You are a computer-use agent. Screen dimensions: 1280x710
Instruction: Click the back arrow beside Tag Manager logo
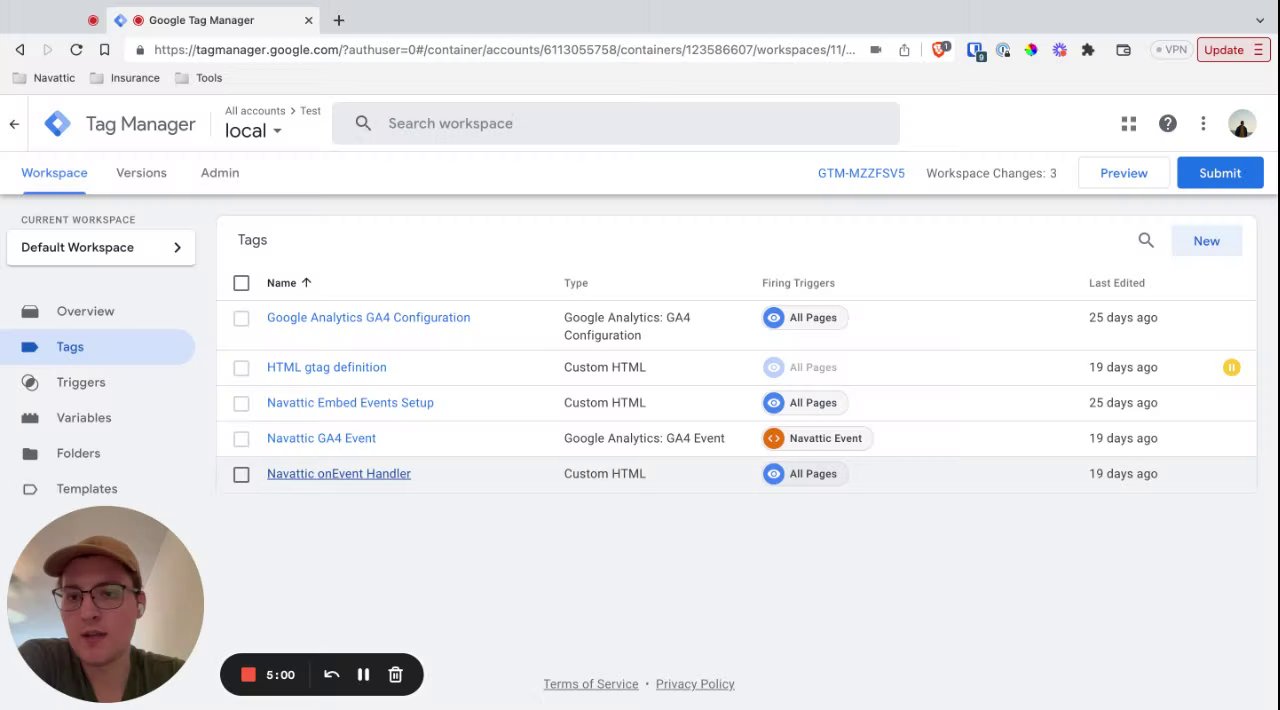[14, 124]
